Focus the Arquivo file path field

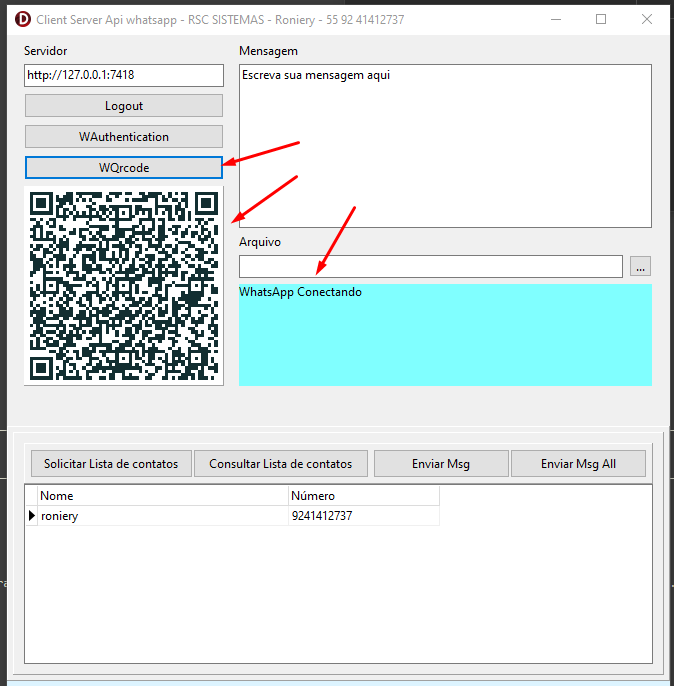pos(430,266)
